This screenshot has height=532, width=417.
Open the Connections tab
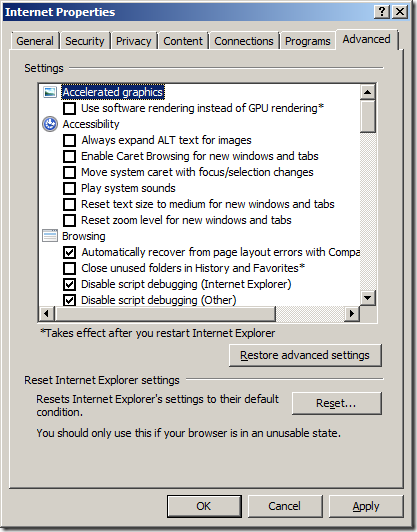click(x=244, y=41)
